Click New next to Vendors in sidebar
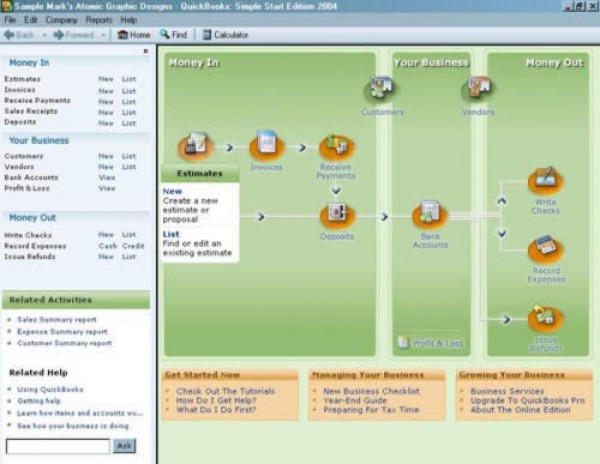Screen dimensions: 600x464 pyautogui.click(x=106, y=167)
